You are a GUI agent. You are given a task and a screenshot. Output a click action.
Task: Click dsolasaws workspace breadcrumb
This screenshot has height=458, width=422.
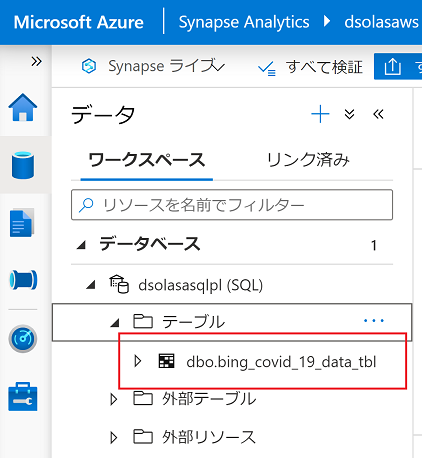coord(382,22)
